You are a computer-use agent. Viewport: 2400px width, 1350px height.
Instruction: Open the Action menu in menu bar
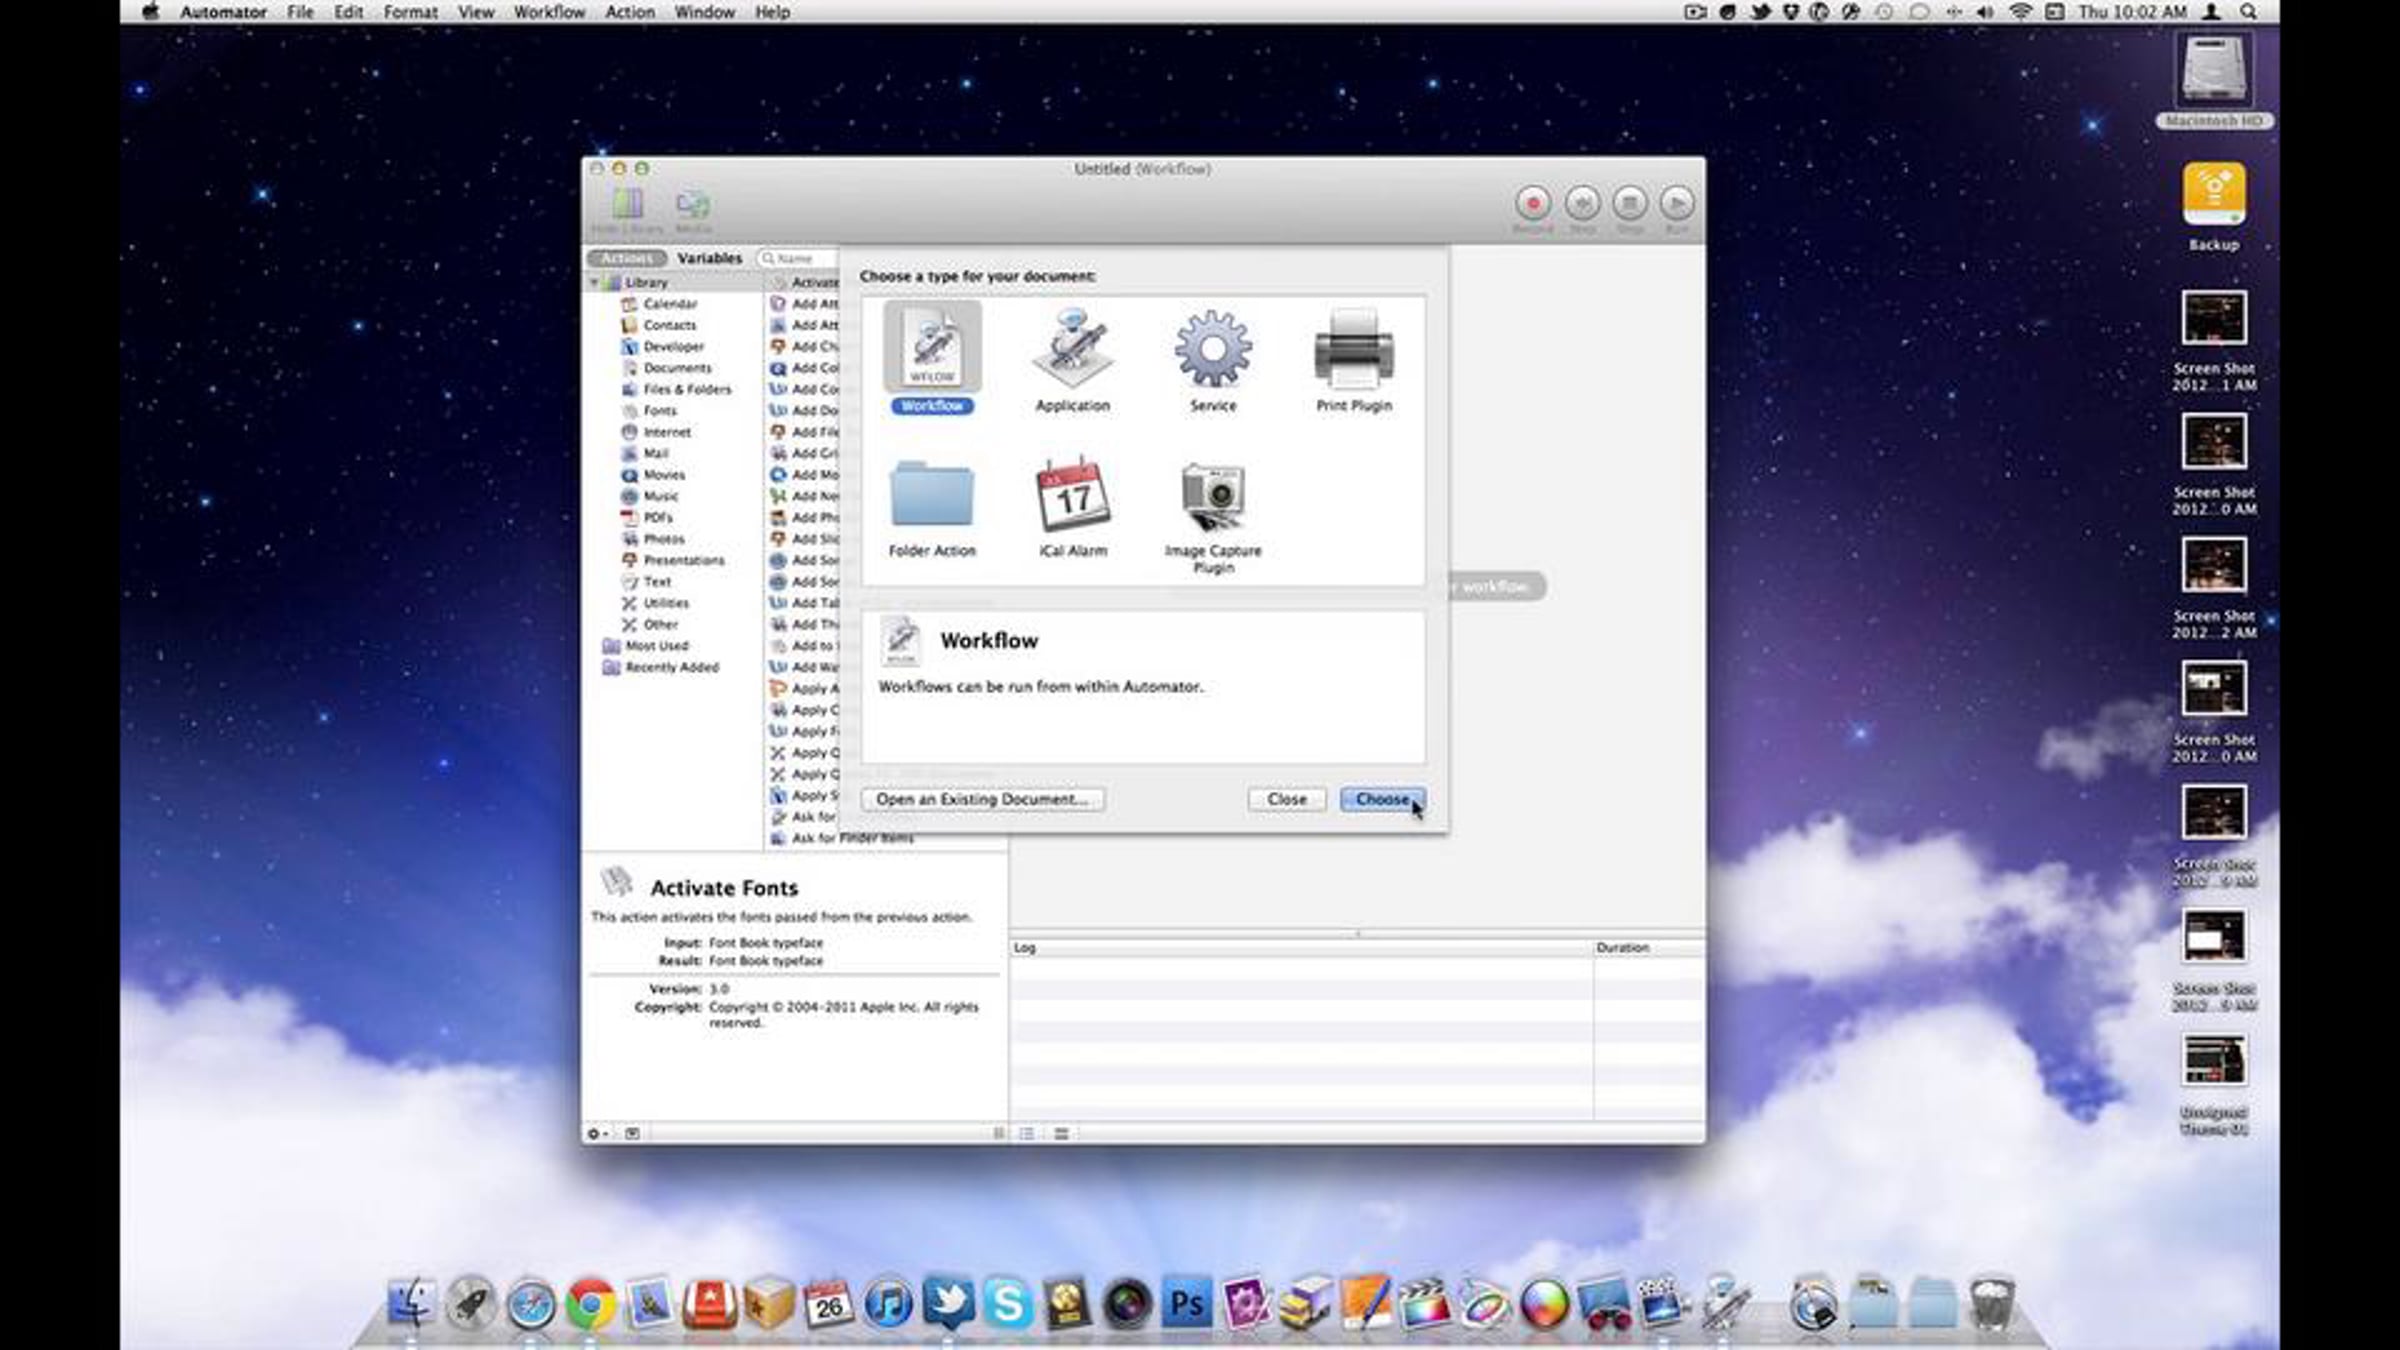coord(630,12)
